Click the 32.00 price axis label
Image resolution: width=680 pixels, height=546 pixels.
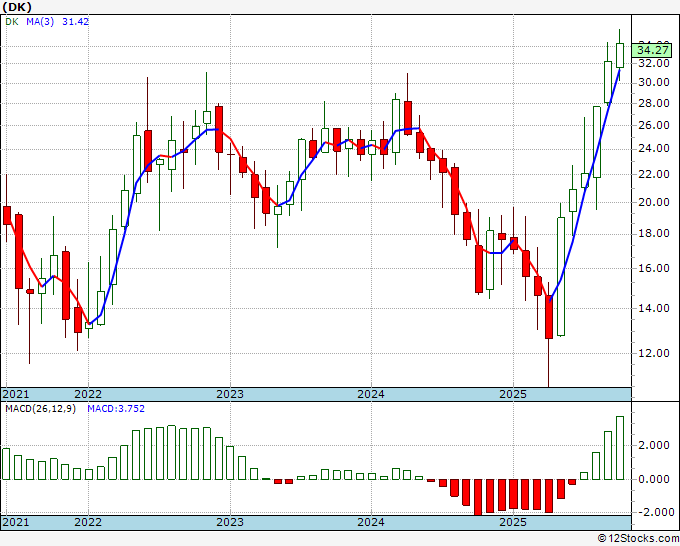[654, 63]
